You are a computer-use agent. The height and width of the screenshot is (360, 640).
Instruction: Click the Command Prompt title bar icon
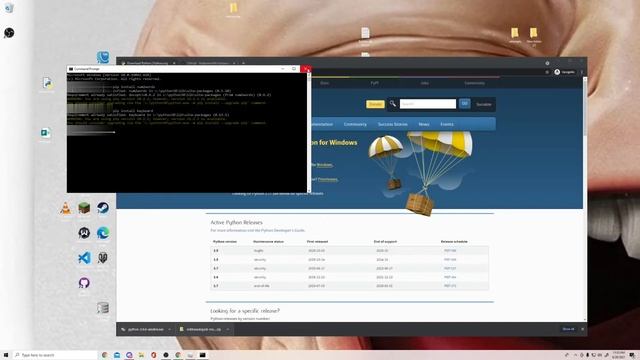coord(71,69)
